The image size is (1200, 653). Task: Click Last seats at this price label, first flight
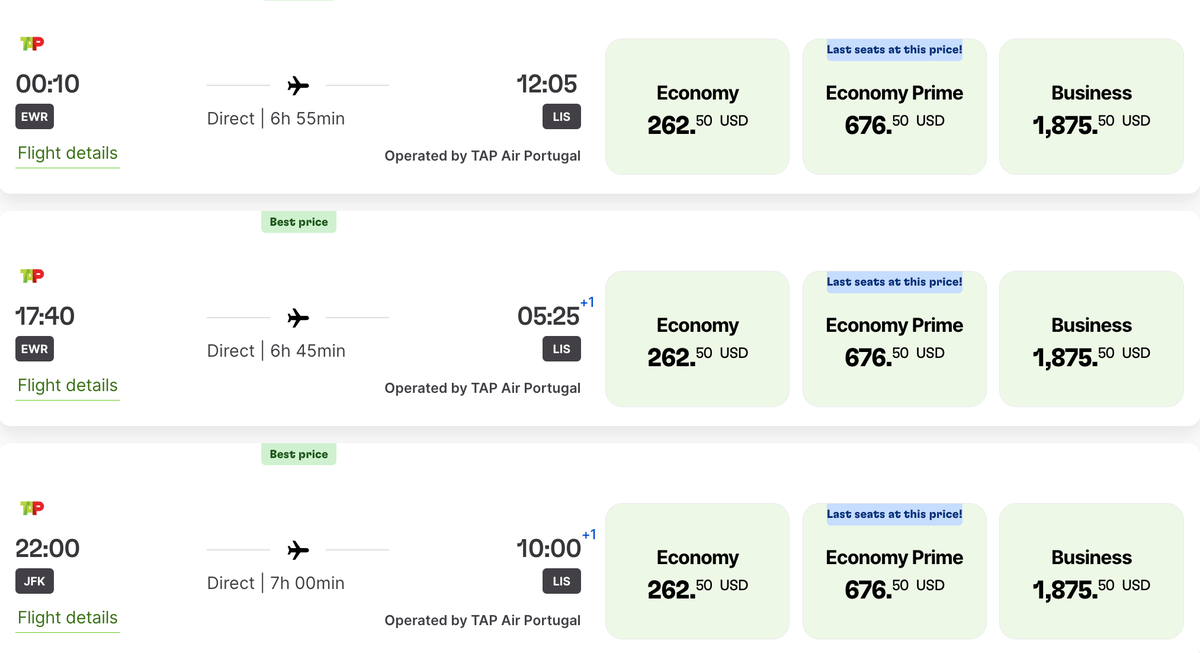pyautogui.click(x=893, y=50)
